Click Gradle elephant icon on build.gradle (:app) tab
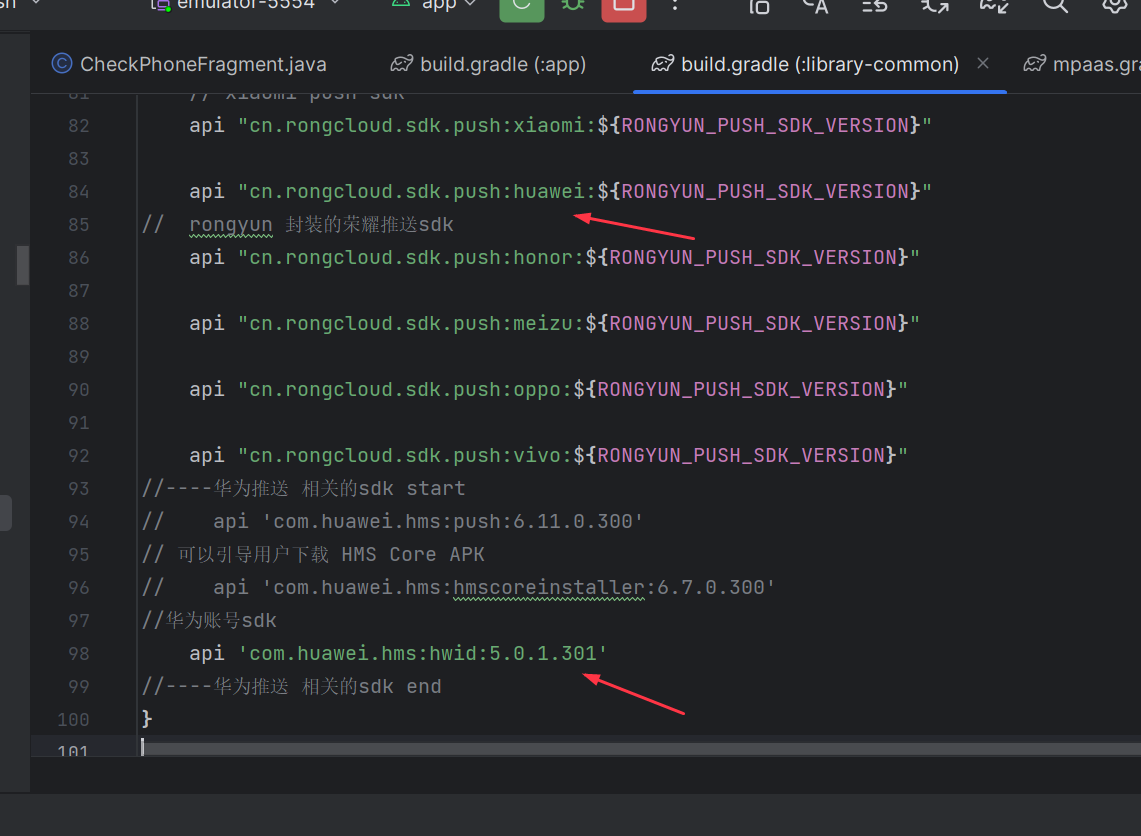The height and width of the screenshot is (836, 1141). pyautogui.click(x=402, y=64)
